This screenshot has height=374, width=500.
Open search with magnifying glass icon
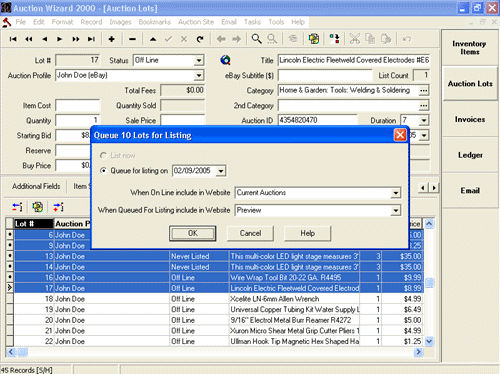(256, 39)
